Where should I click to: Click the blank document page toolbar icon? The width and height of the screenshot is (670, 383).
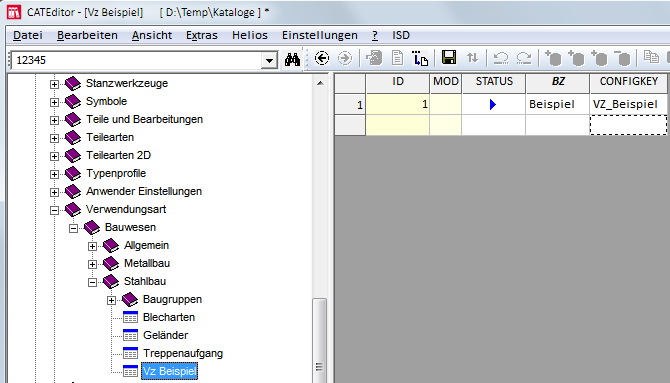point(397,58)
